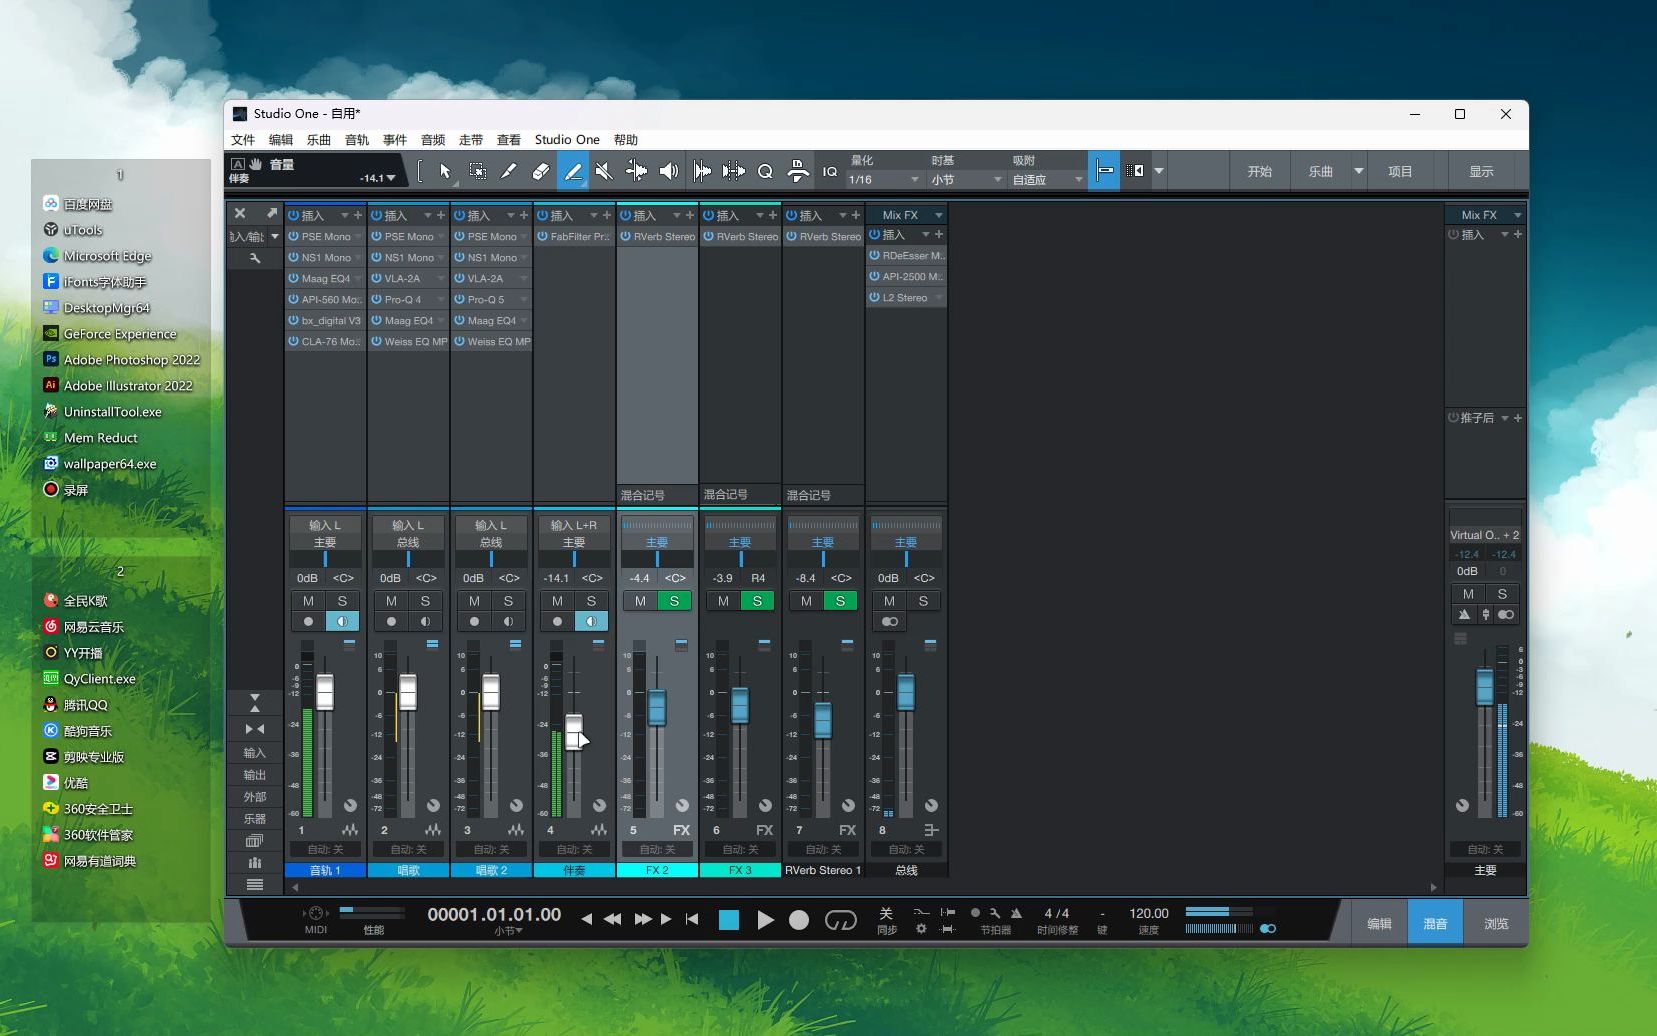
Task: Click the 显示 button
Action: 1481,171
